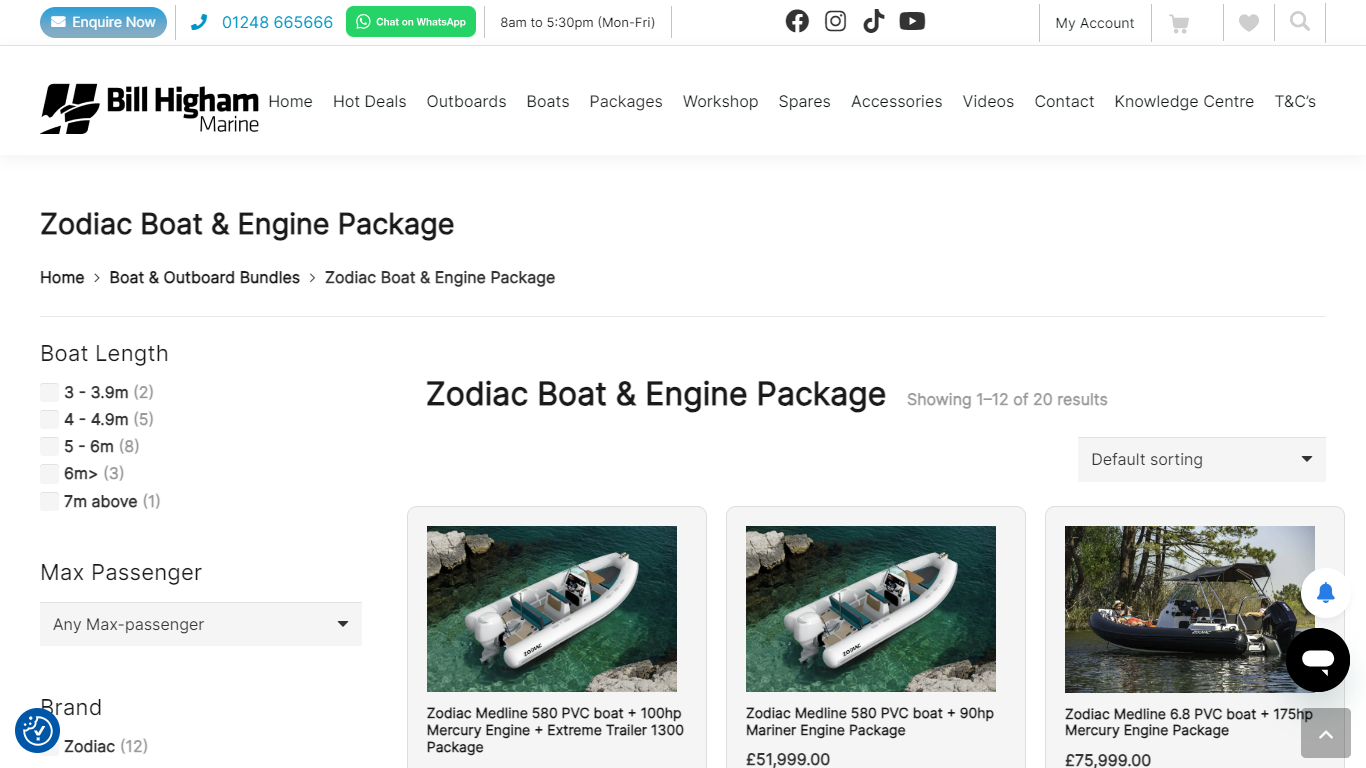Image resolution: width=1366 pixels, height=768 pixels.
Task: Open the YouTube channel icon
Action: pos(912,21)
